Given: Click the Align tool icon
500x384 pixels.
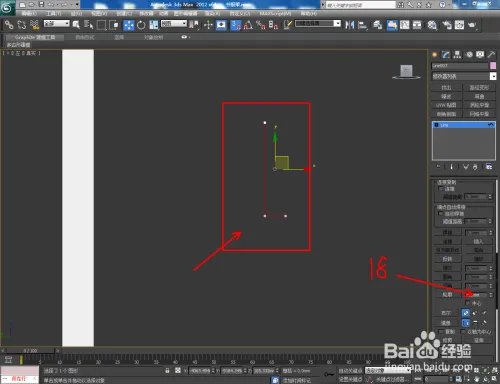Looking at the screenshot, I should 362,25.
